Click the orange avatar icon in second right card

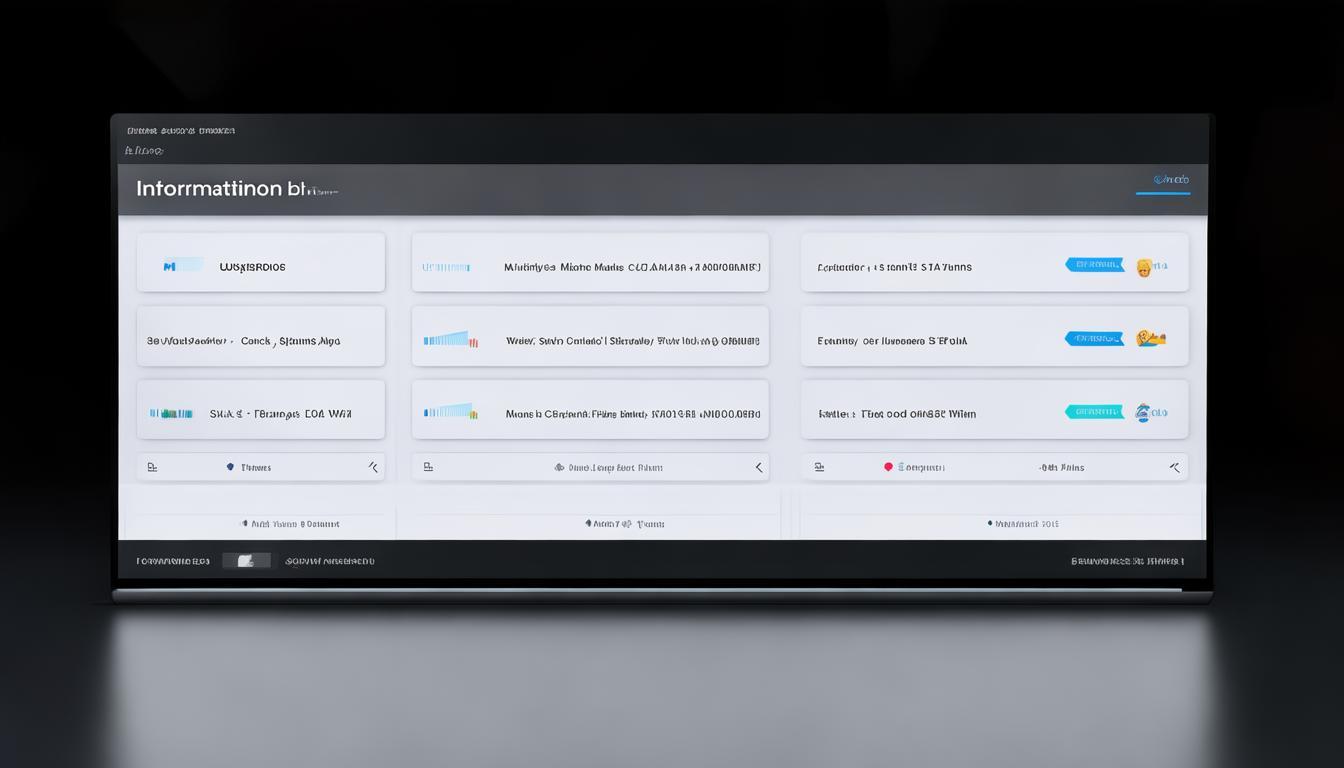point(1148,339)
